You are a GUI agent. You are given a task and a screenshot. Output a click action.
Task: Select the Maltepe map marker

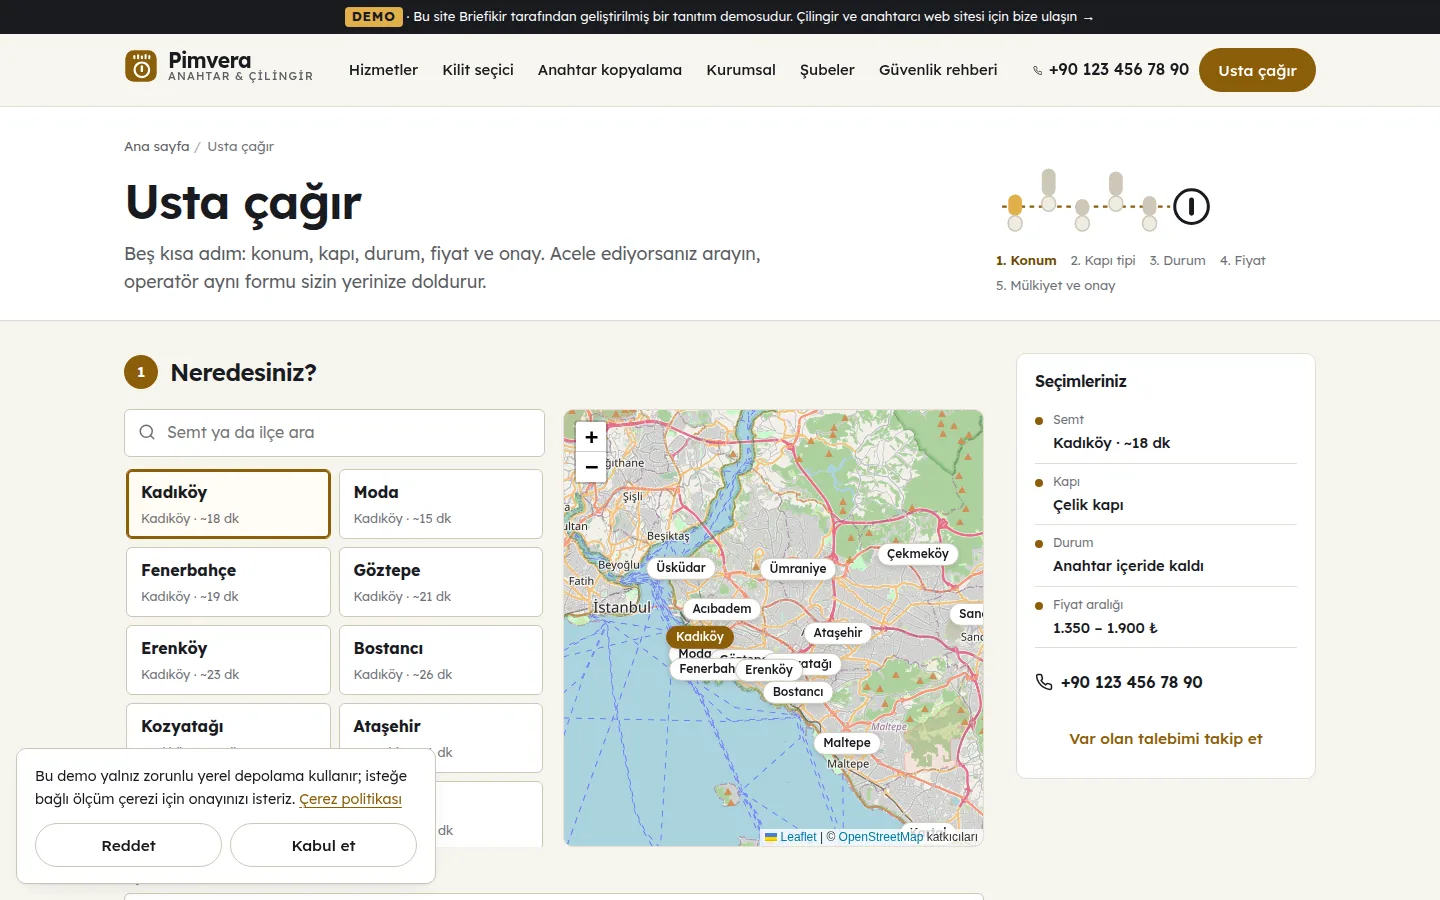click(847, 742)
